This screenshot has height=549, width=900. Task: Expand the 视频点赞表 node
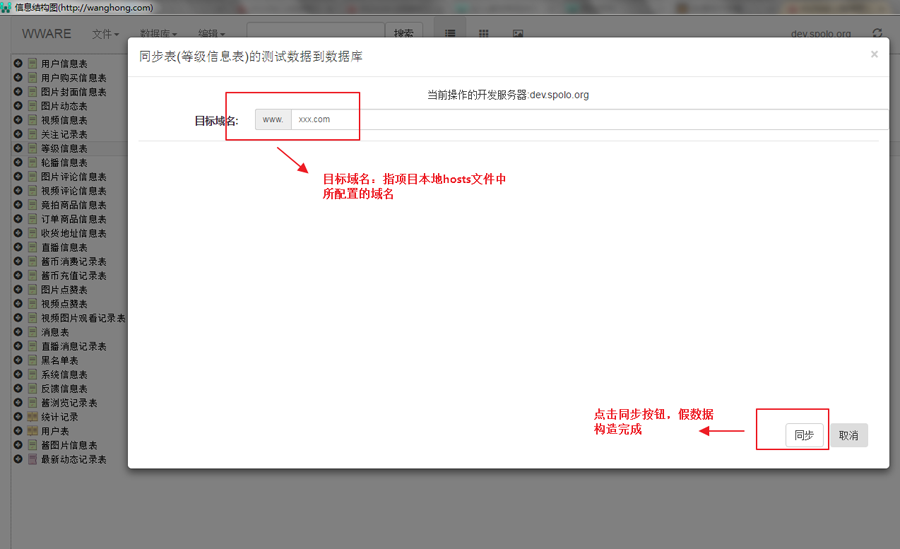pos(18,303)
